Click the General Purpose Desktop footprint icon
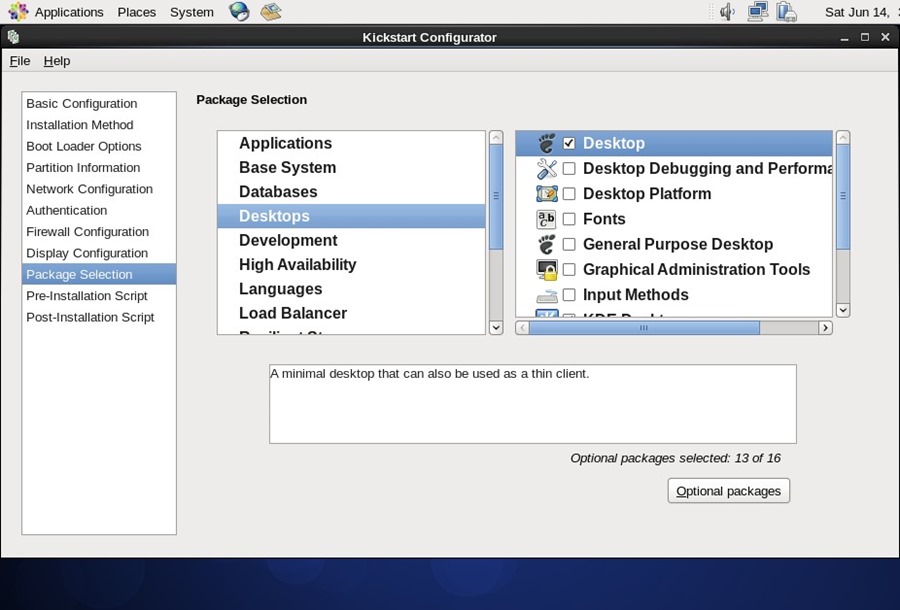This screenshot has width=900, height=610. [x=546, y=244]
